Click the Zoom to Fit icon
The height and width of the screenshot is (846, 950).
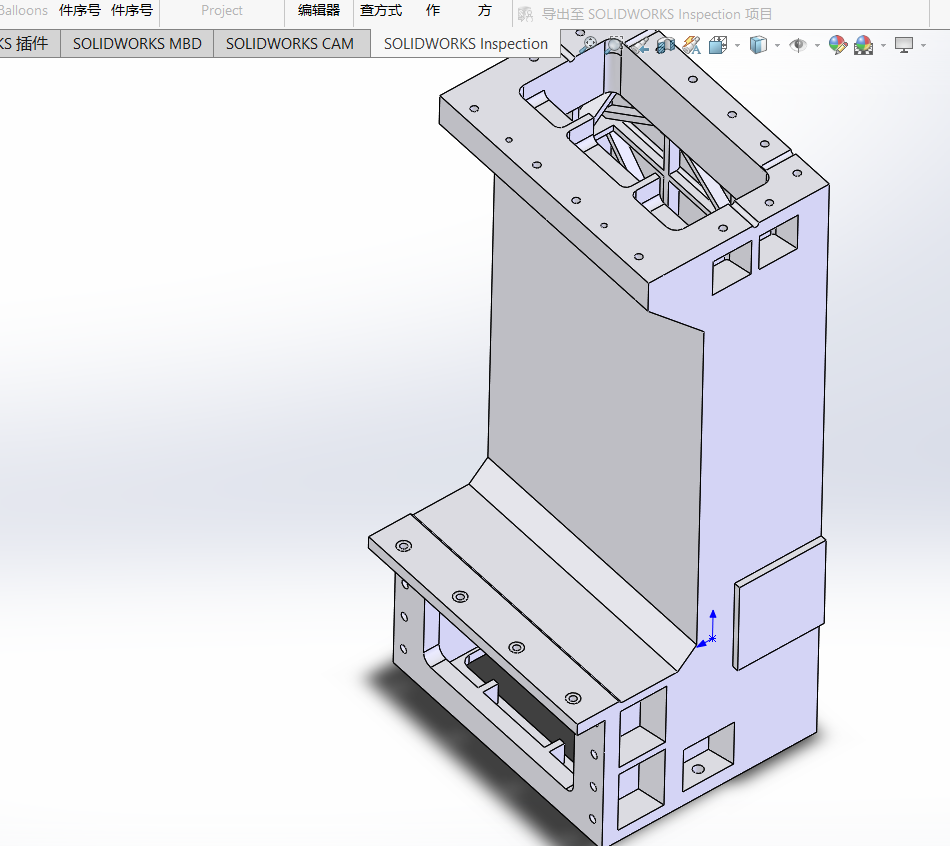pos(588,45)
